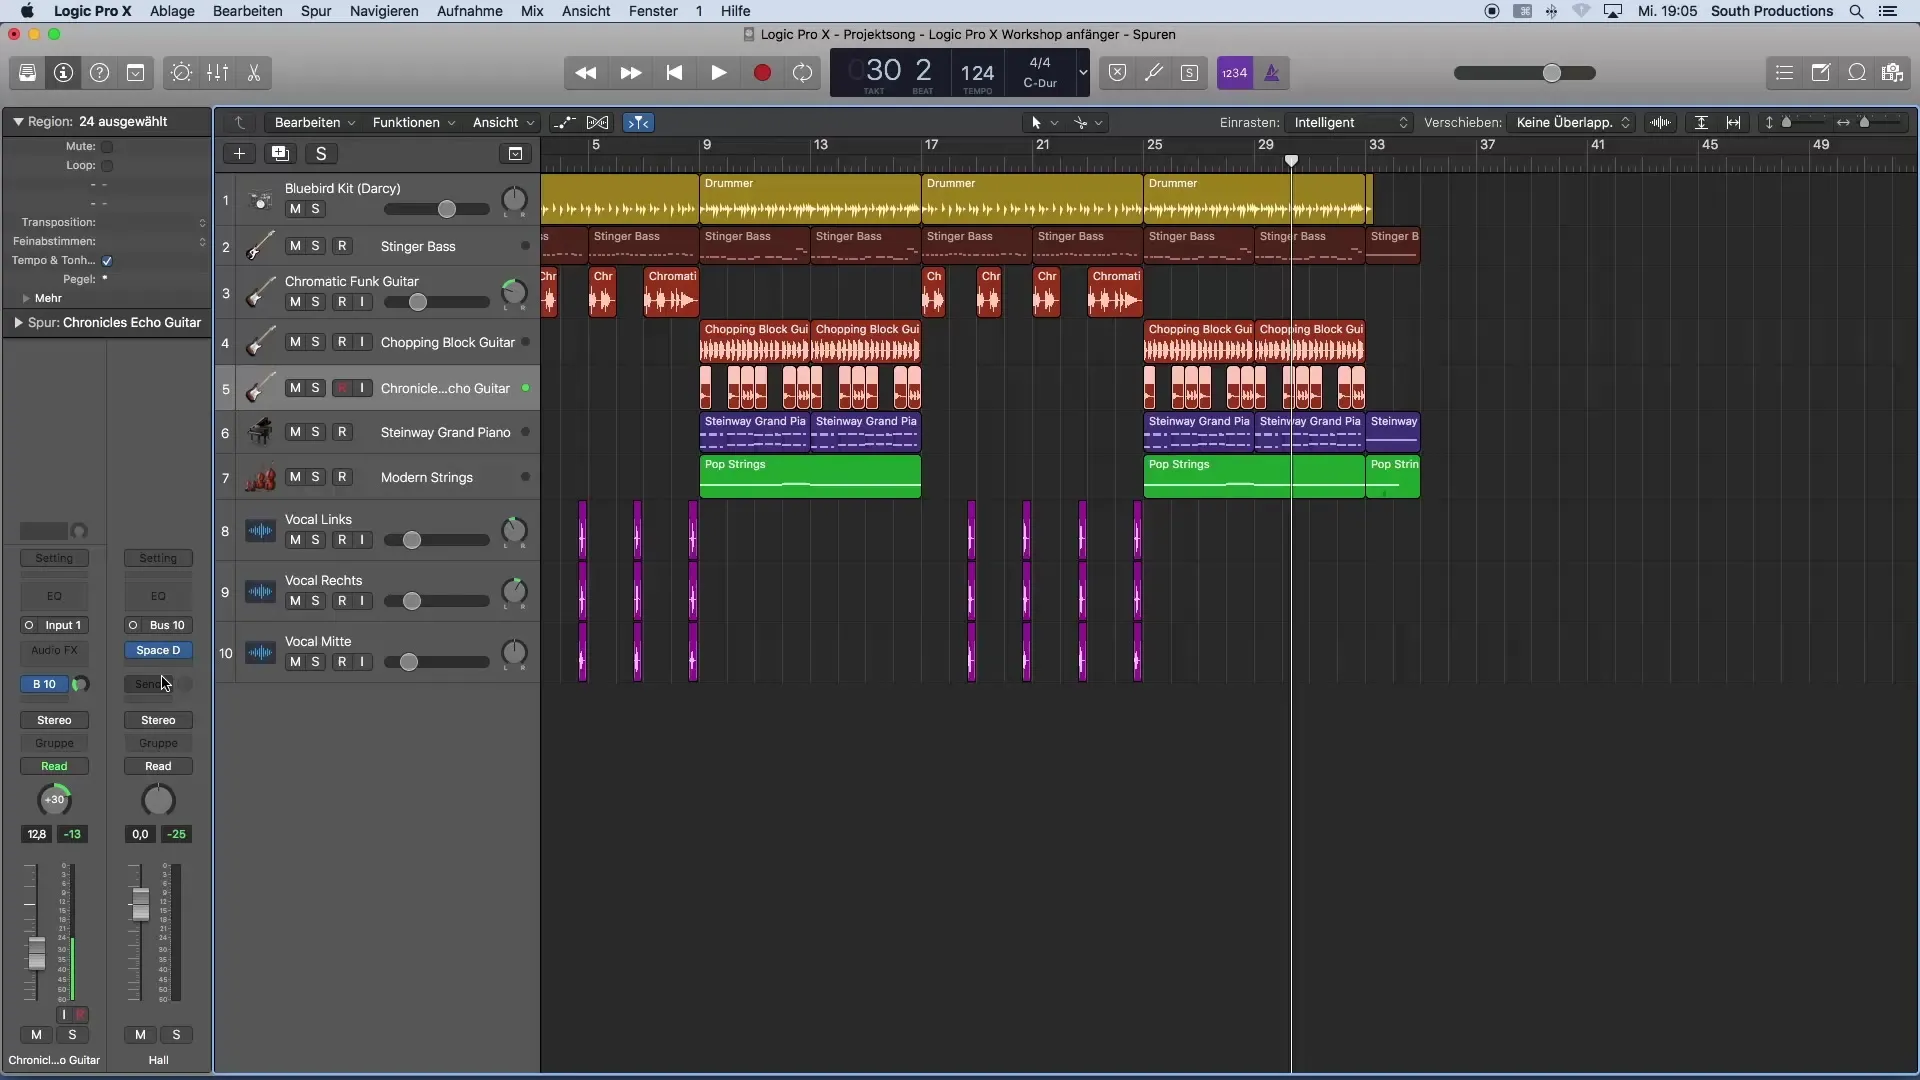Open the Toolbar toggle icon
The height and width of the screenshot is (1080, 1920).
click(x=135, y=73)
